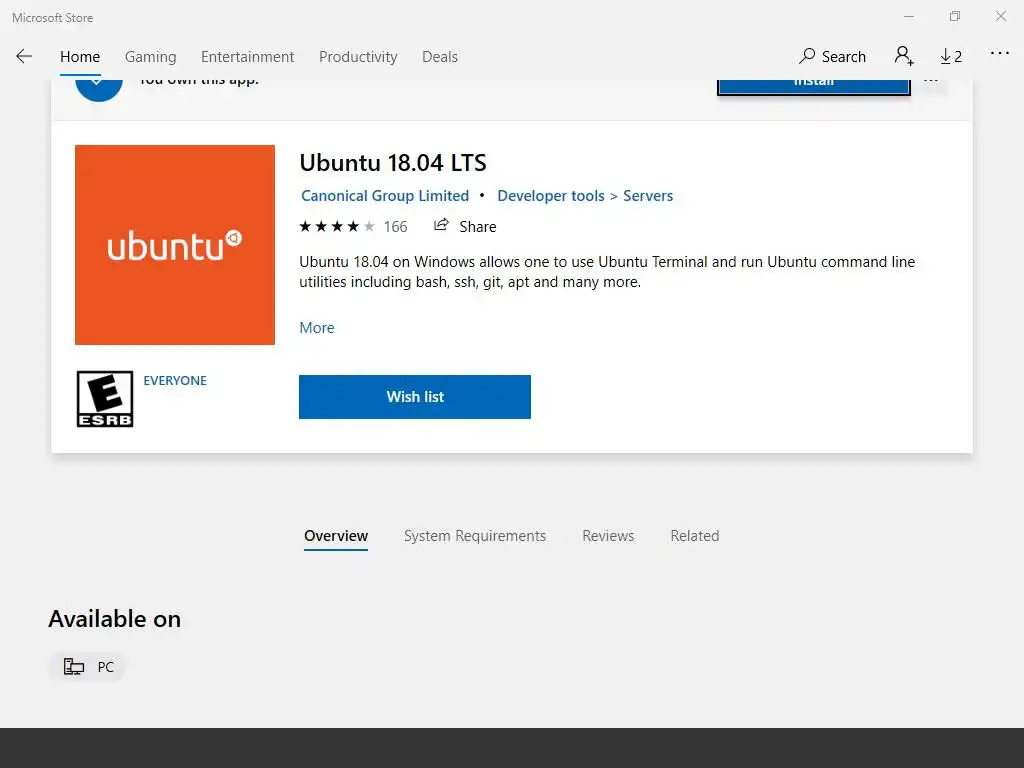Click the ESRB Everyone rating badge
Screen dimensions: 1024x768
[104, 399]
